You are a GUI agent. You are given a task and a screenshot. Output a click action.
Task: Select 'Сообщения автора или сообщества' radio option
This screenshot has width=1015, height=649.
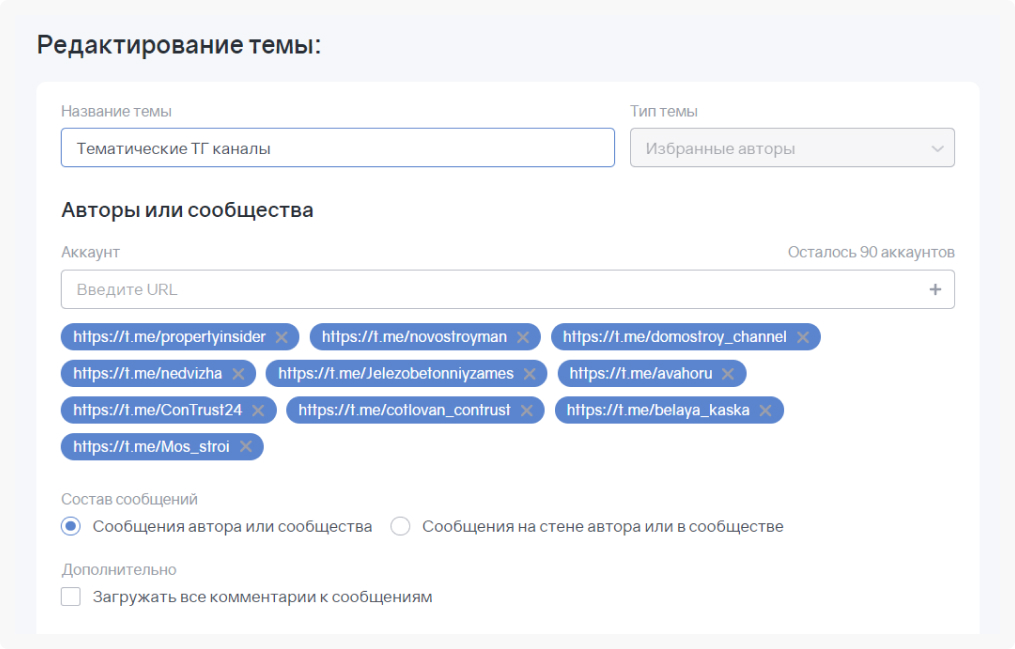click(x=70, y=526)
